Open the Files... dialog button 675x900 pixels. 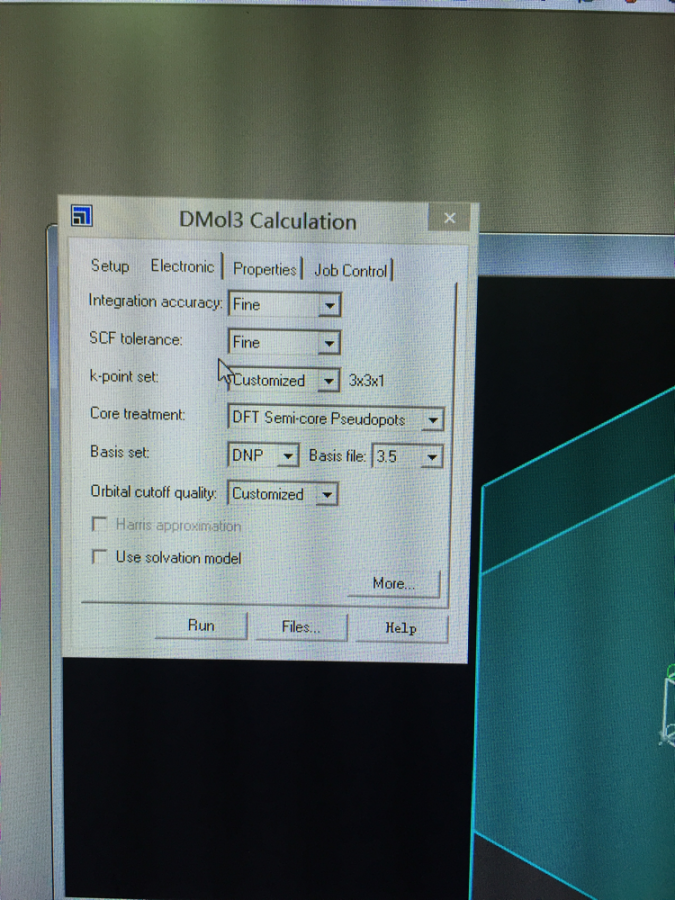301,627
